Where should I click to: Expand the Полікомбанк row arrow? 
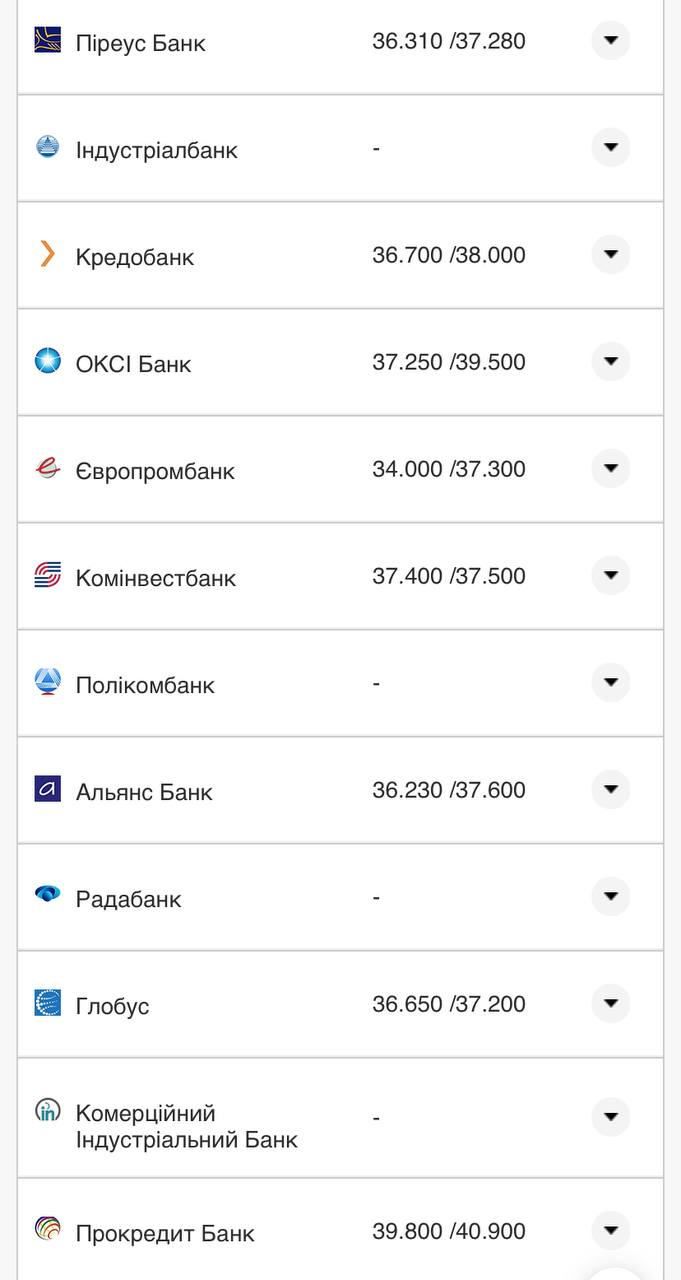611,683
